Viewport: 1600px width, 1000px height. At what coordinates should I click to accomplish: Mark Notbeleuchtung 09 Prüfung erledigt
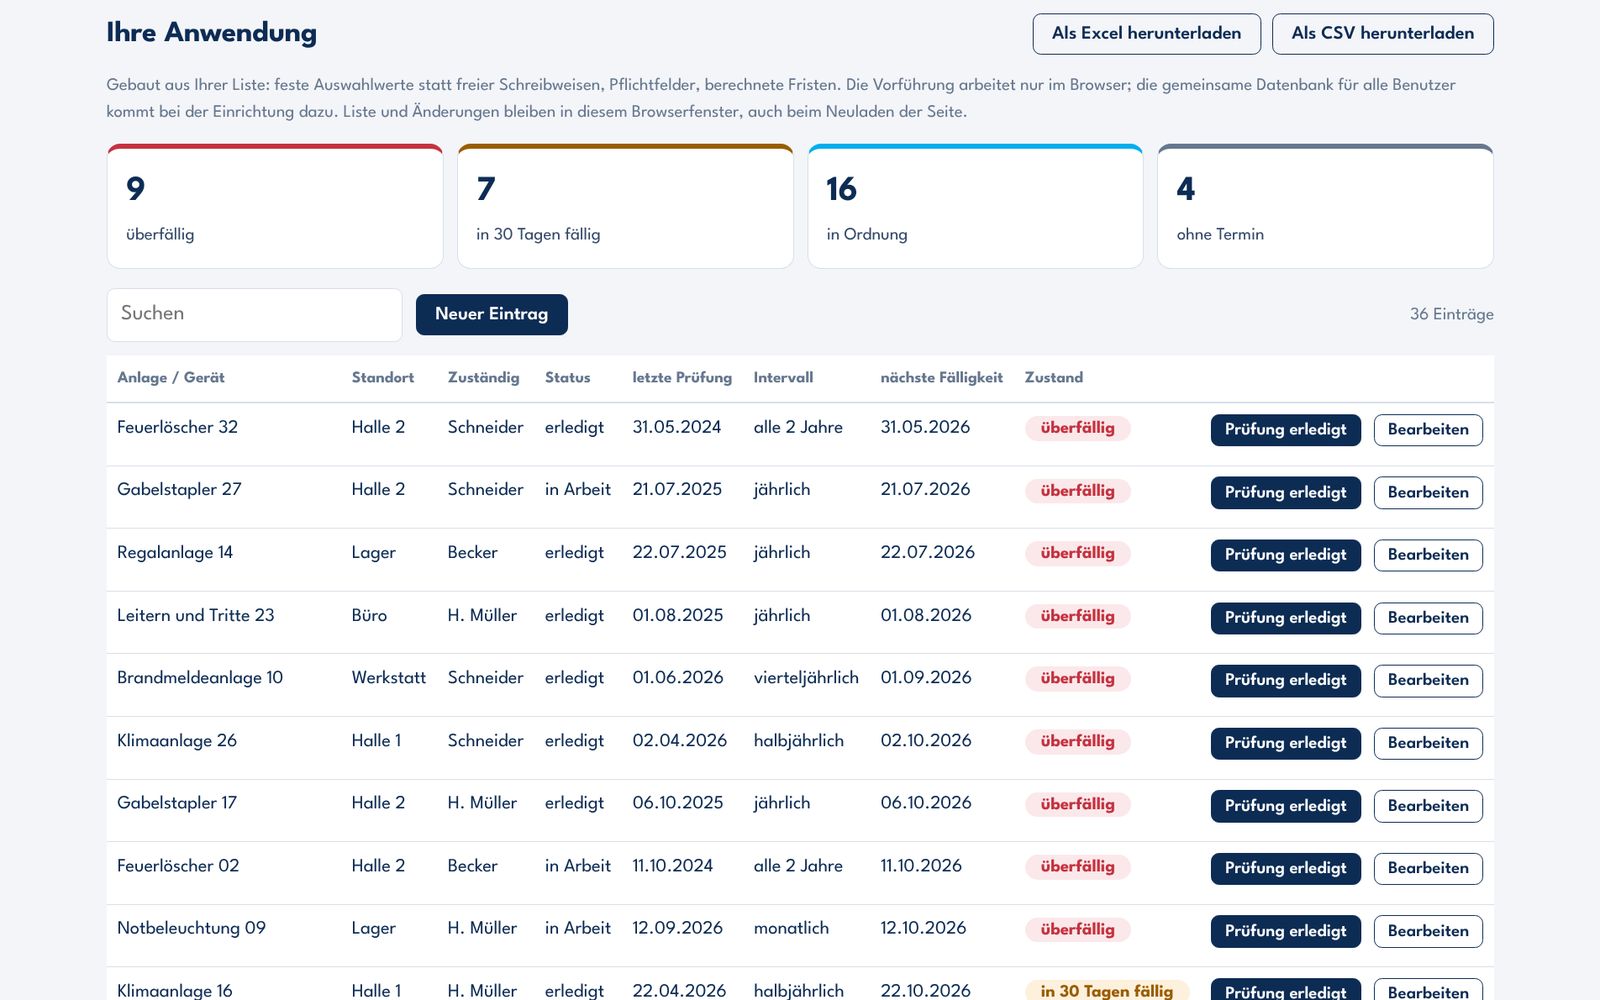[x=1285, y=931]
